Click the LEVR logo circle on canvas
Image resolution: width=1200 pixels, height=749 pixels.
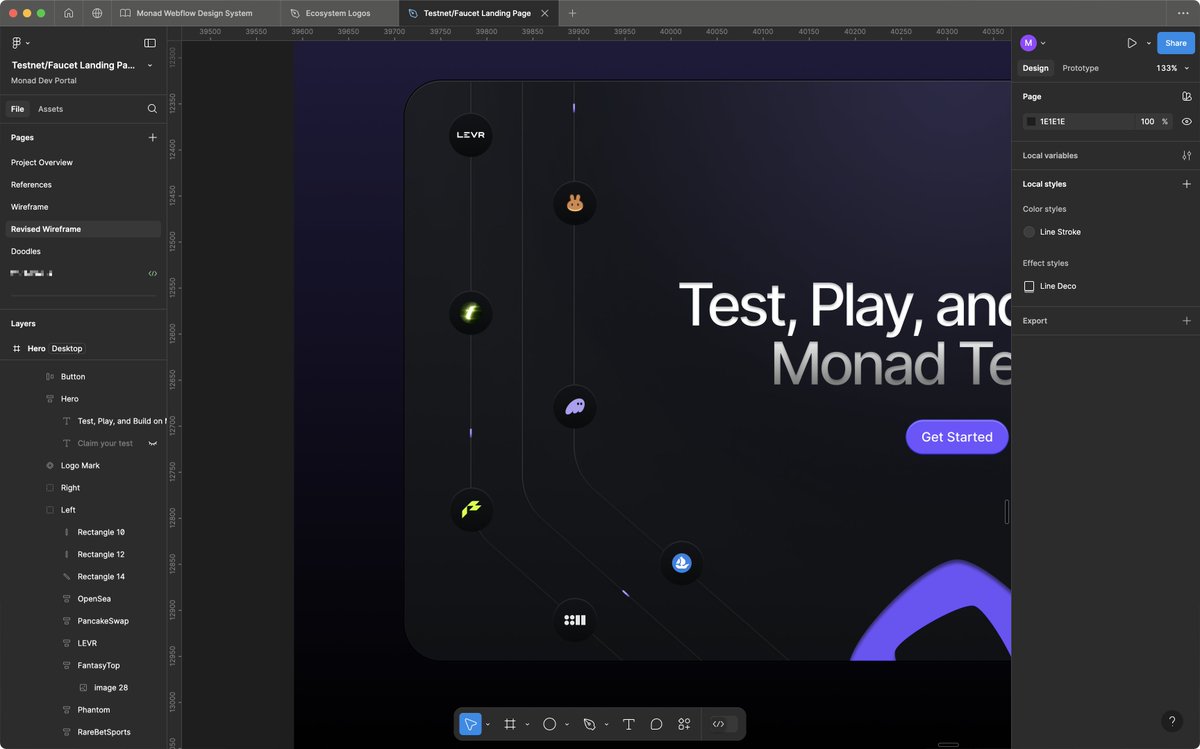coord(471,135)
